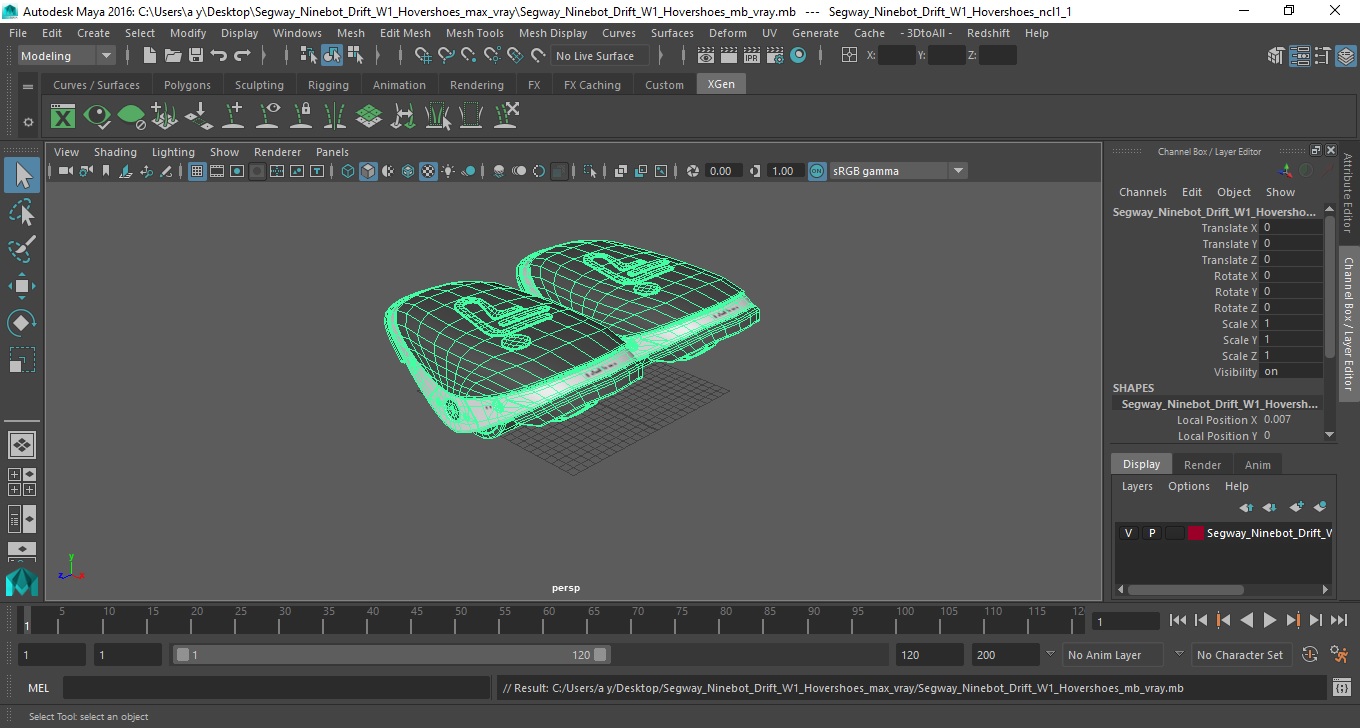1360x728 pixels.
Task: Open the sRGB gamma dropdown
Action: coord(898,171)
